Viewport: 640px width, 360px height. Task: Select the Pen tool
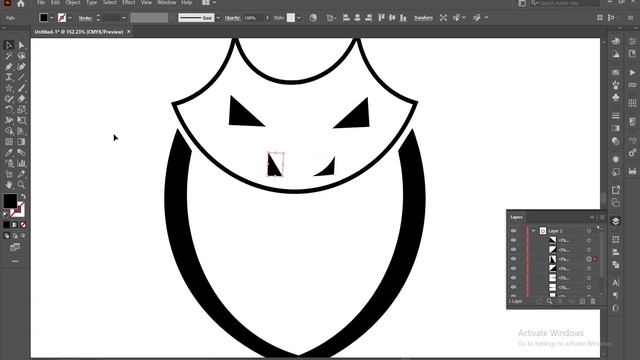click(x=9, y=67)
